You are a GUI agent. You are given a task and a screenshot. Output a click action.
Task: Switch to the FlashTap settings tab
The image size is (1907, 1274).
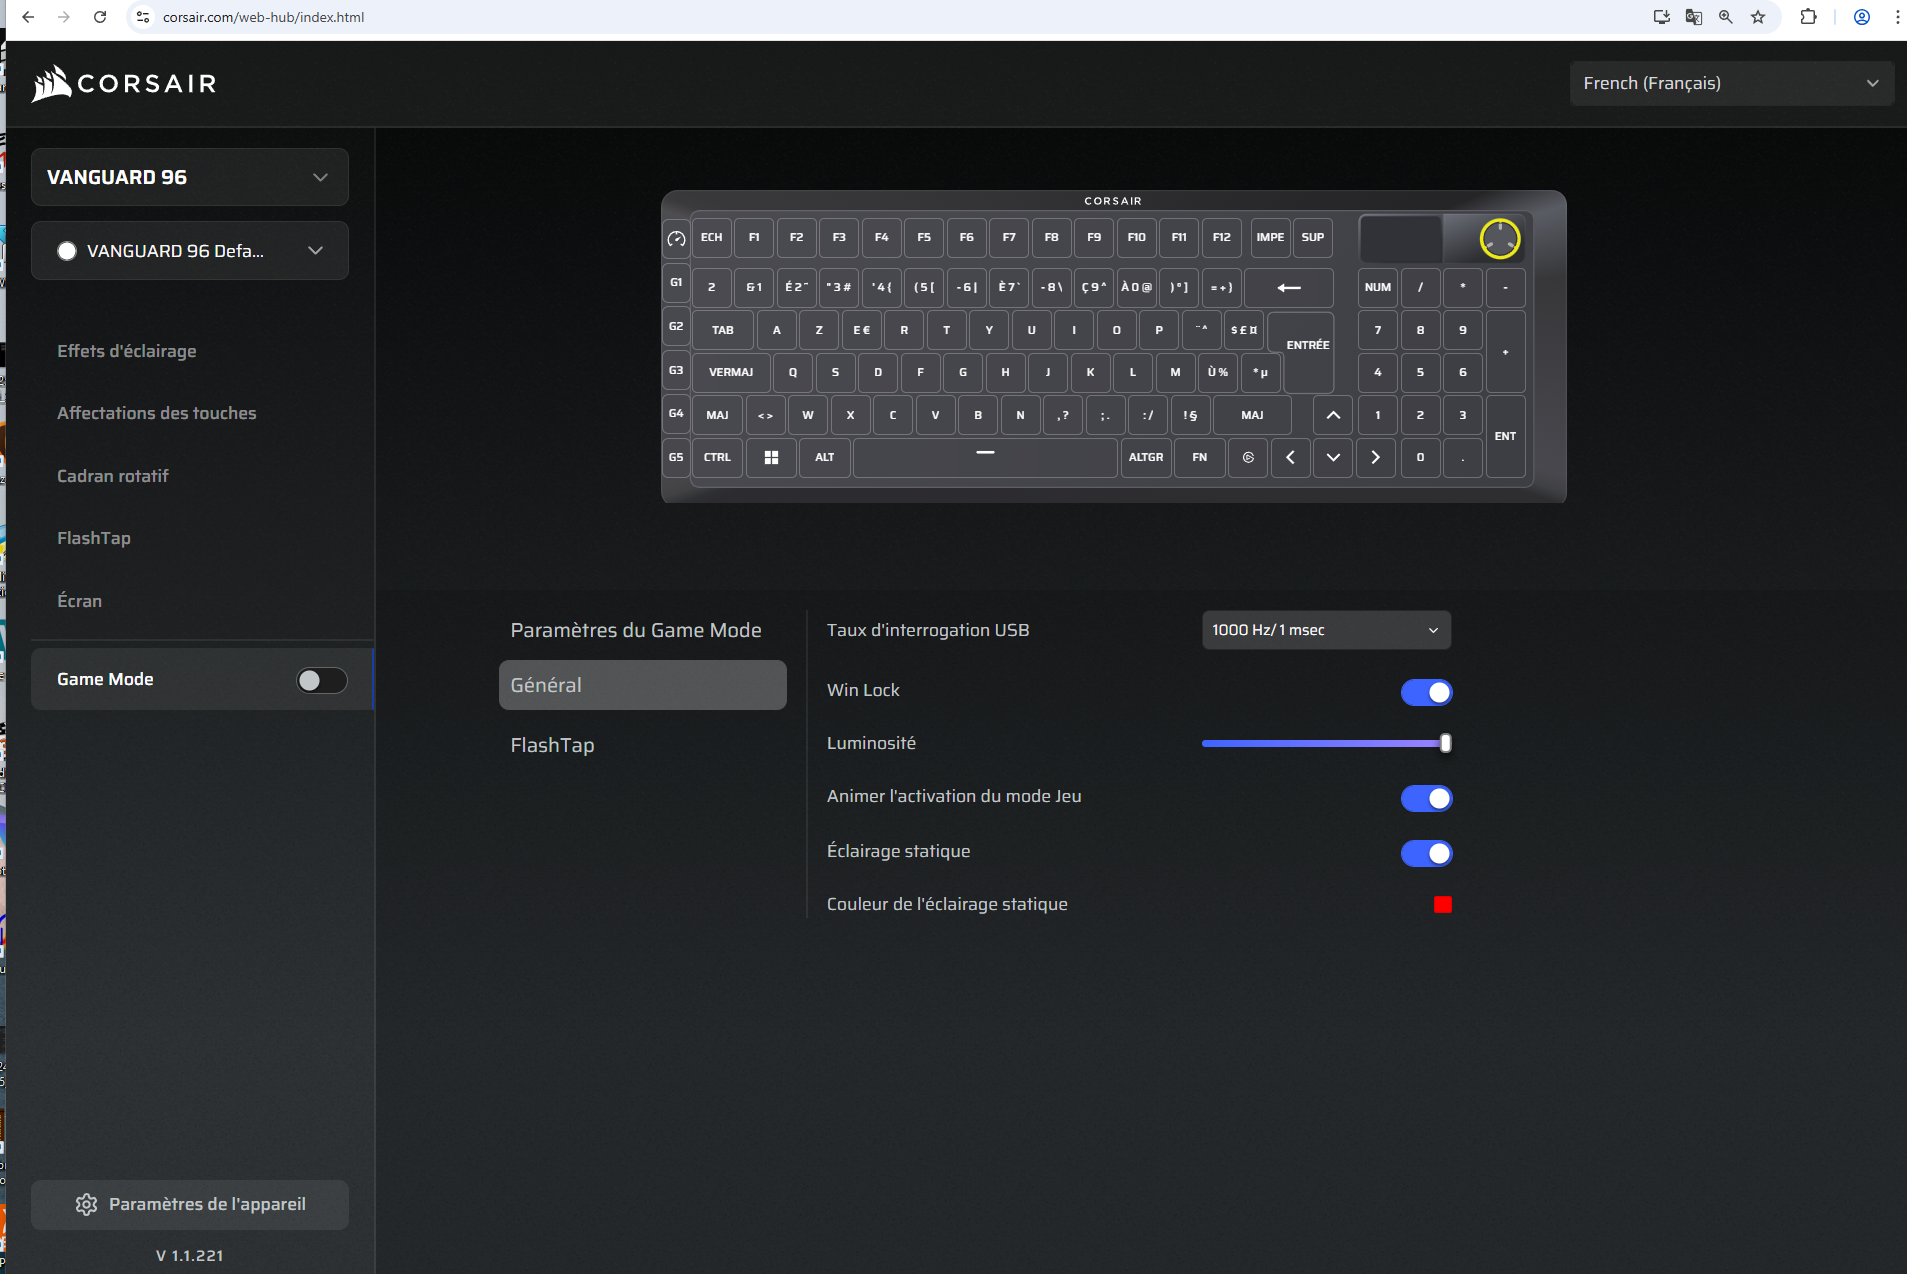552,745
